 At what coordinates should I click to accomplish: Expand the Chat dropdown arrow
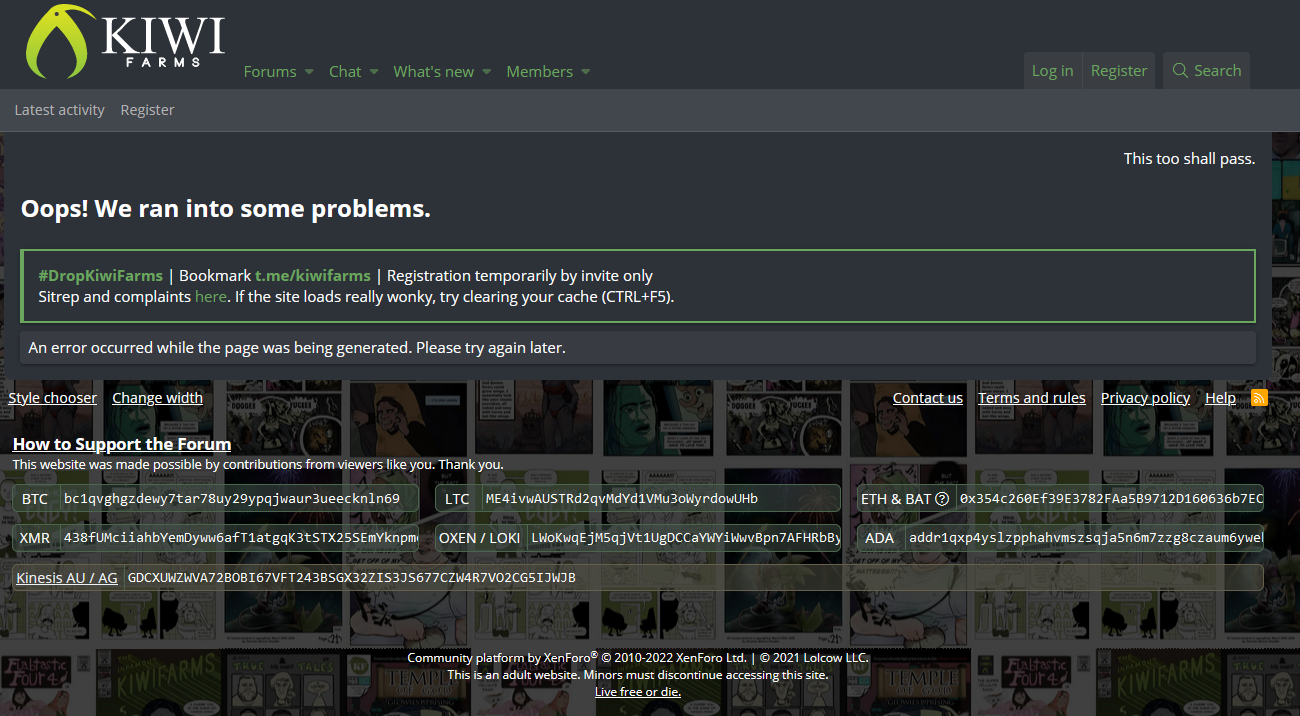[x=374, y=72]
